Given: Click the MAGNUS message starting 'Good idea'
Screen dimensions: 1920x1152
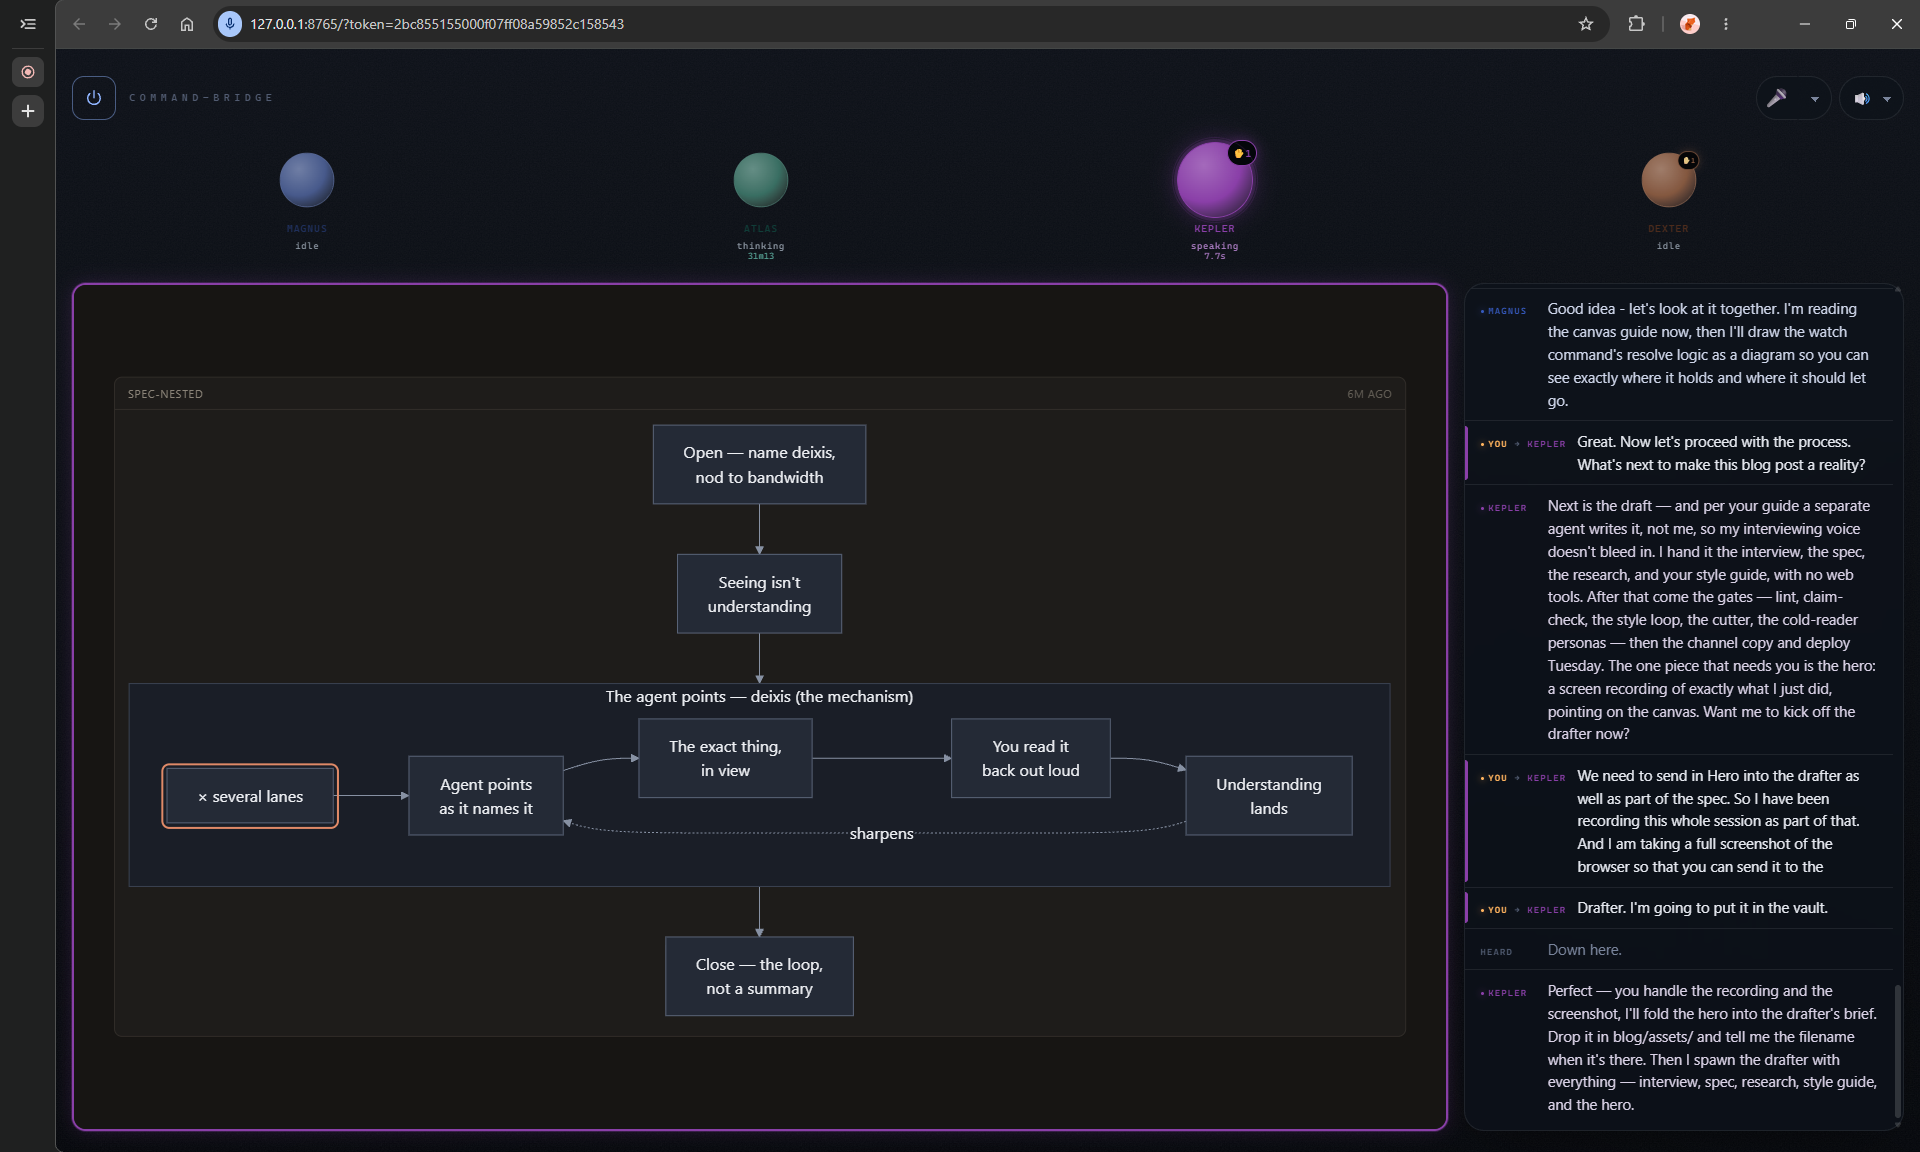Looking at the screenshot, I should click(1708, 355).
